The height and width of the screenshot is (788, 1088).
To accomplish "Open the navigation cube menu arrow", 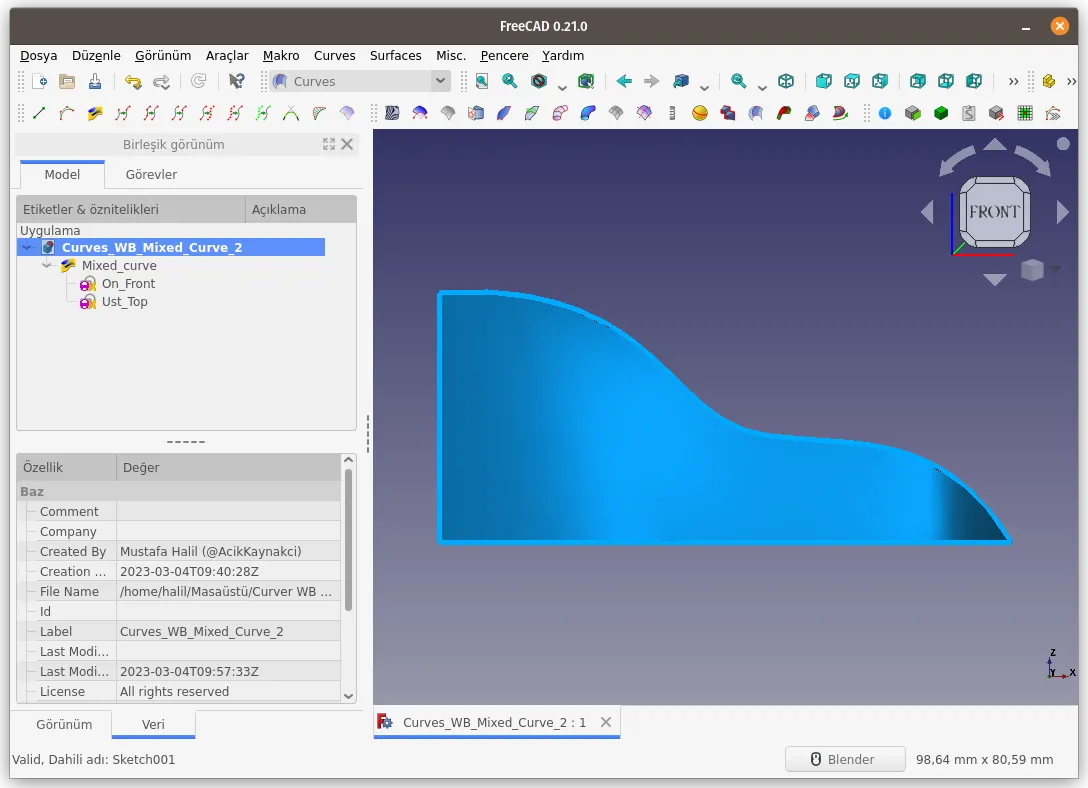I will pyautogui.click(x=1056, y=269).
